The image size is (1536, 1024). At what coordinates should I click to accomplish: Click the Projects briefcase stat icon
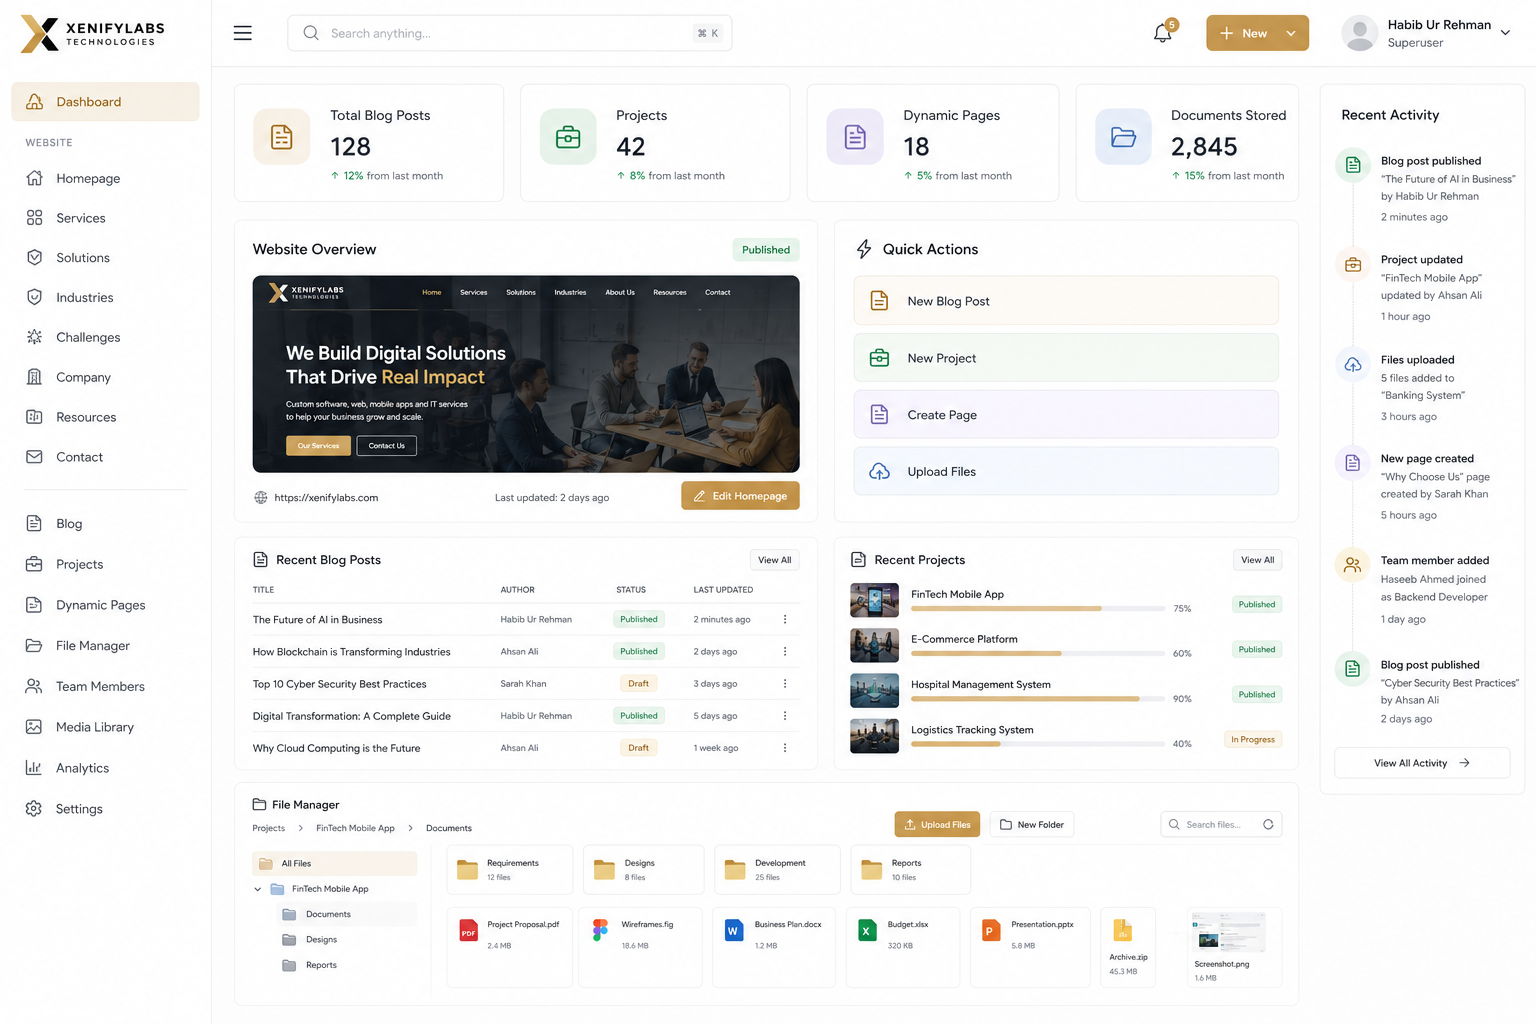pyautogui.click(x=568, y=137)
